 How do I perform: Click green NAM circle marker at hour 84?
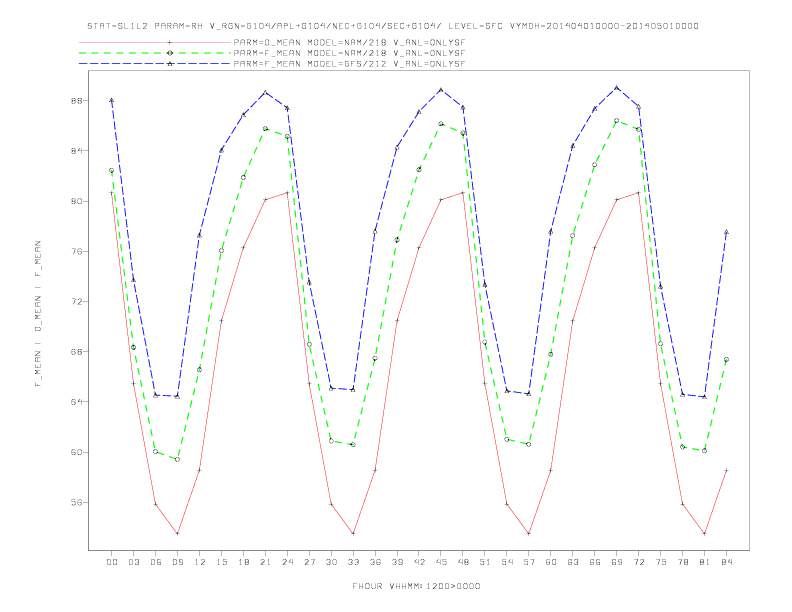pos(726,360)
